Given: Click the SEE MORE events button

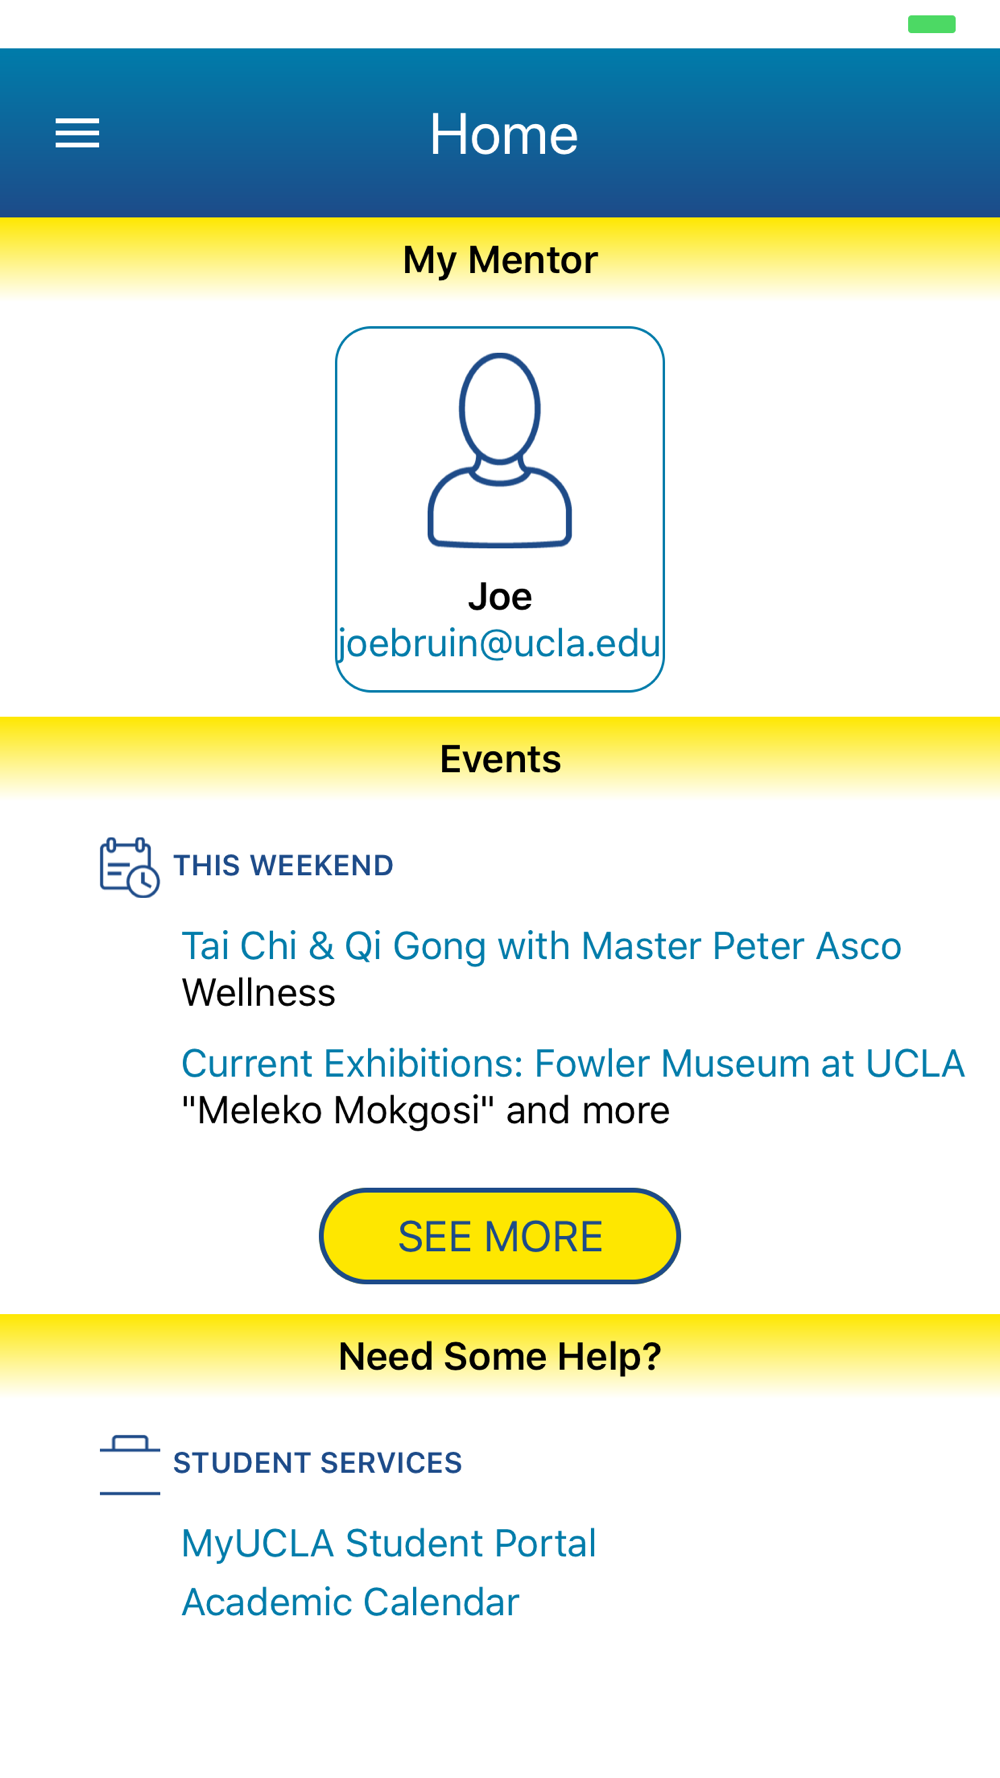Looking at the screenshot, I should coord(500,1236).
